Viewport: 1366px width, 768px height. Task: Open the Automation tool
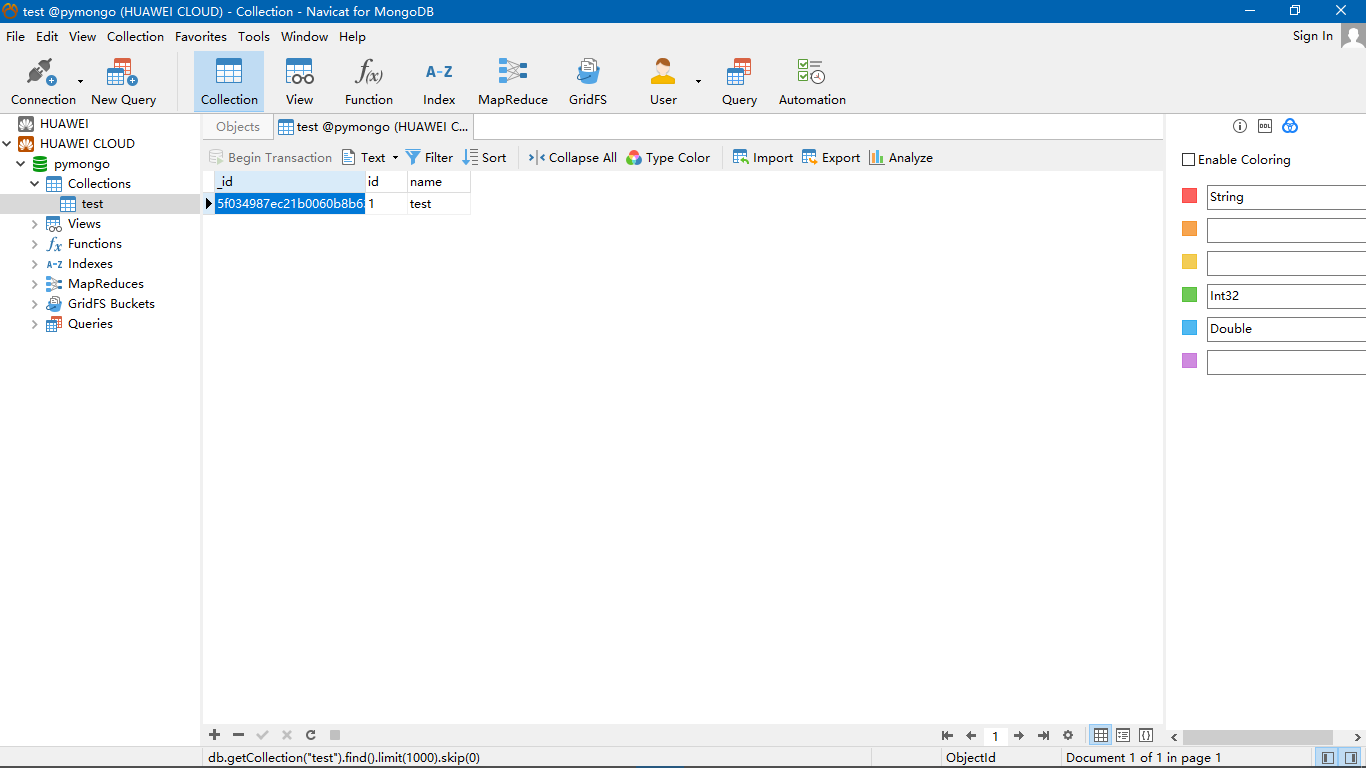click(812, 81)
